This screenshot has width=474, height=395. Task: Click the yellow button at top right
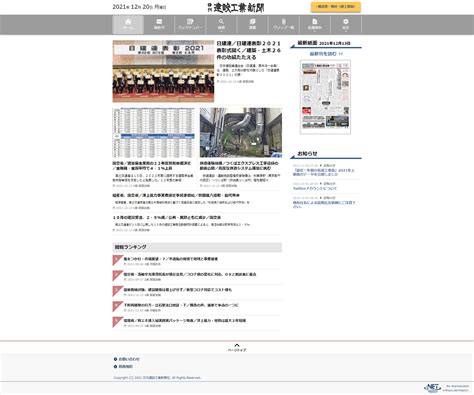pyautogui.click(x=336, y=7)
